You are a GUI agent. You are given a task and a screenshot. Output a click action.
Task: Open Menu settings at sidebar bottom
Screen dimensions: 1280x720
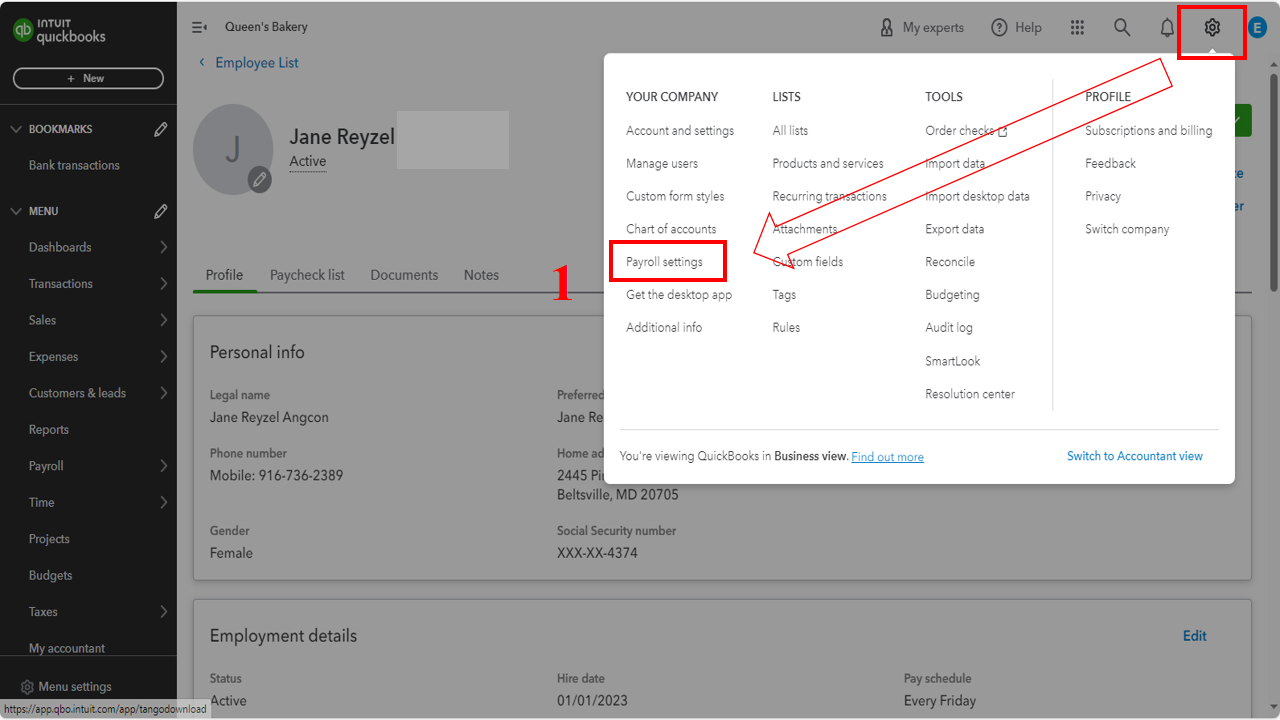(x=66, y=687)
